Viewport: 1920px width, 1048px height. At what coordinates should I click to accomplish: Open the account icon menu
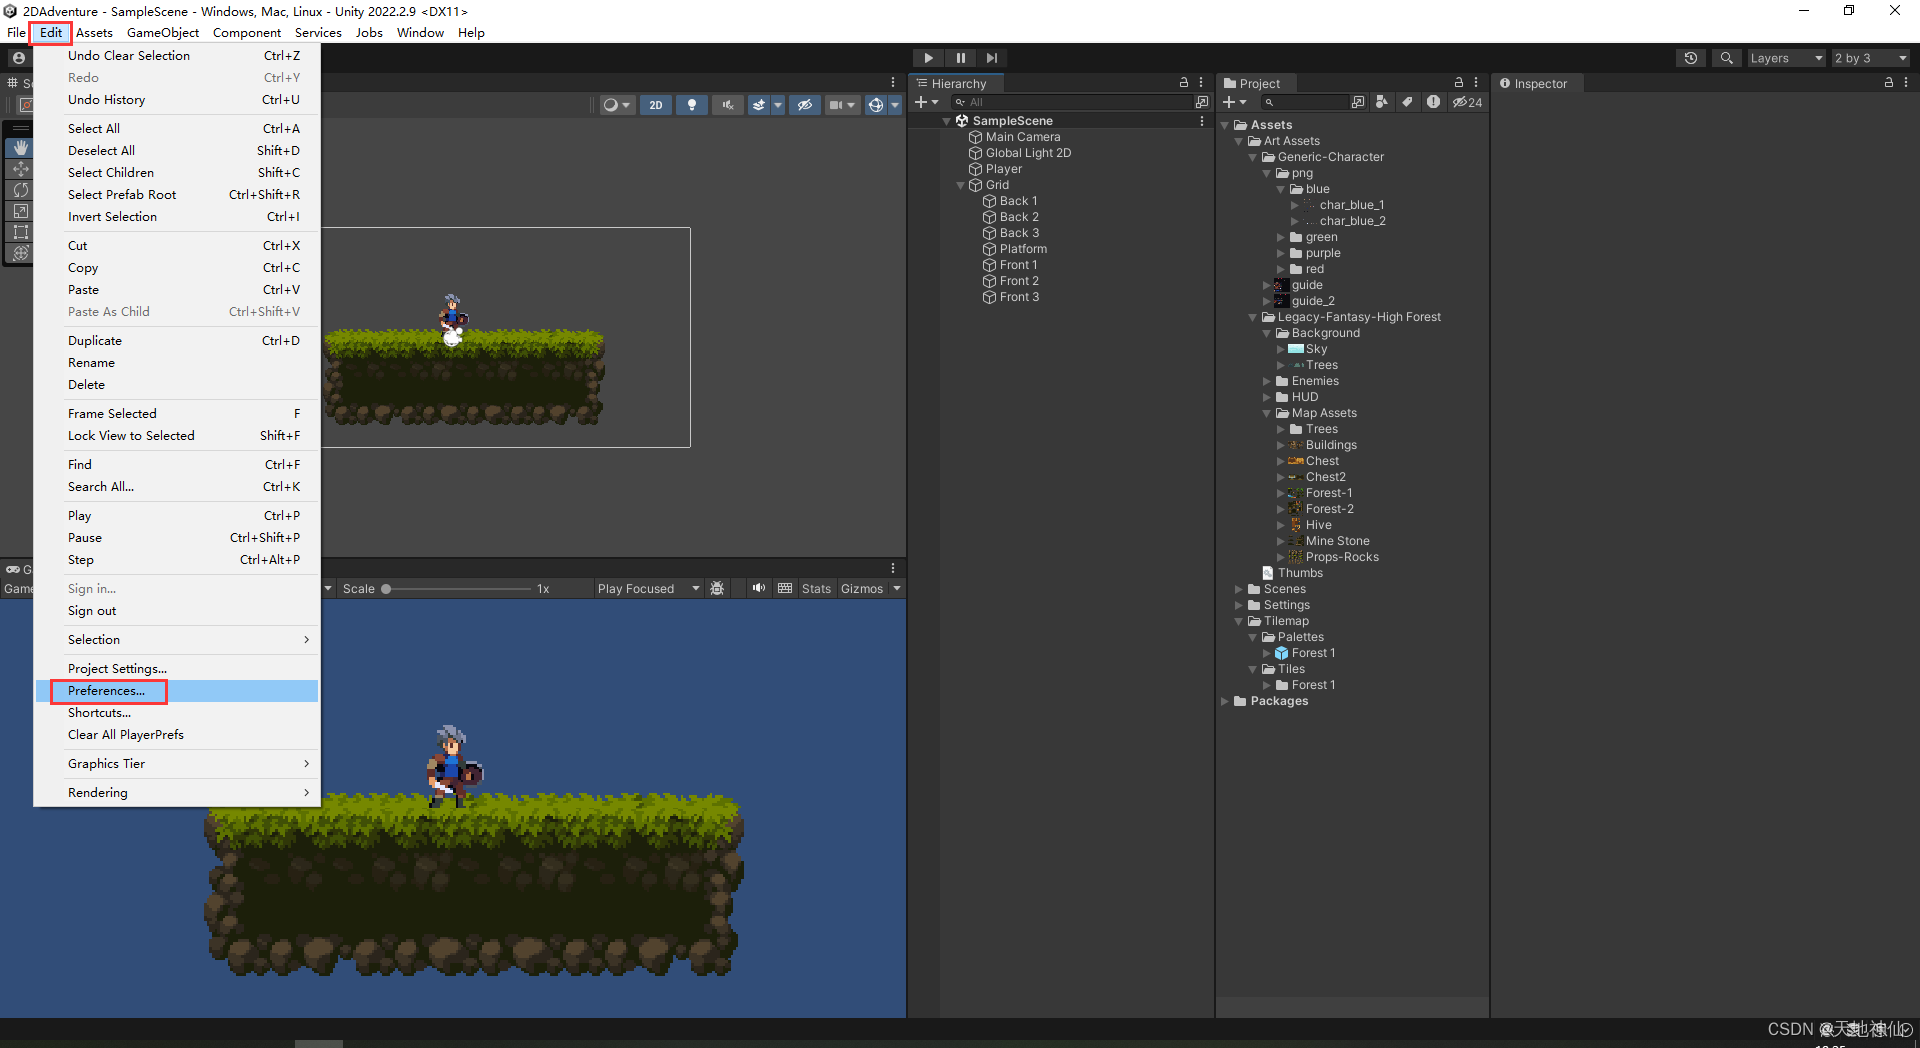18,58
